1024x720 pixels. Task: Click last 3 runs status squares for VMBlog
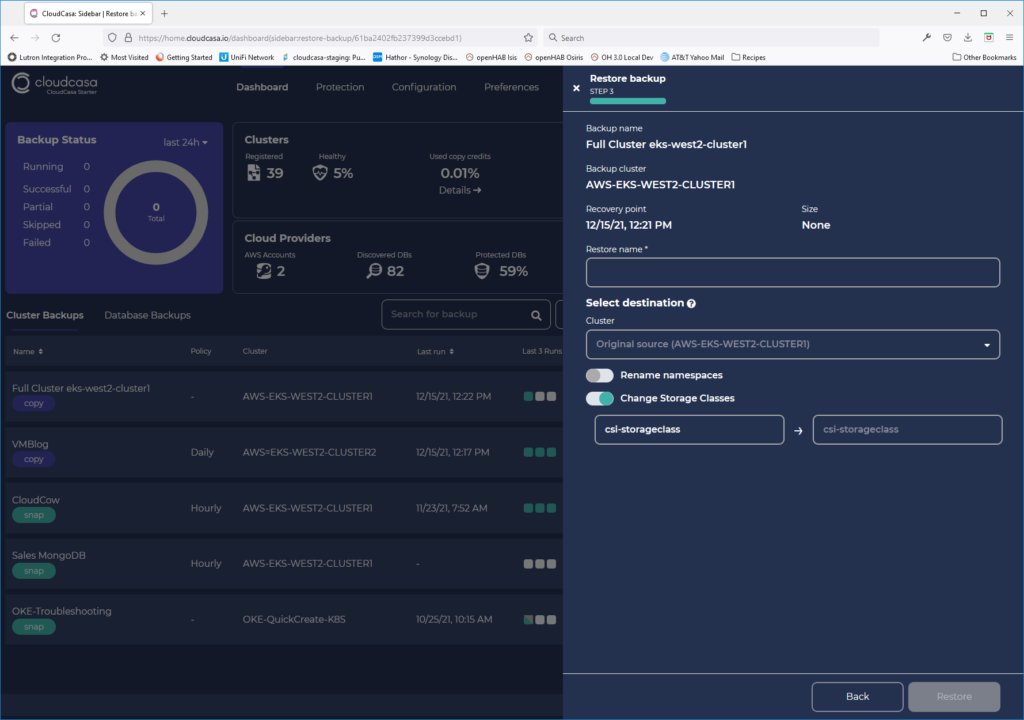(539, 452)
